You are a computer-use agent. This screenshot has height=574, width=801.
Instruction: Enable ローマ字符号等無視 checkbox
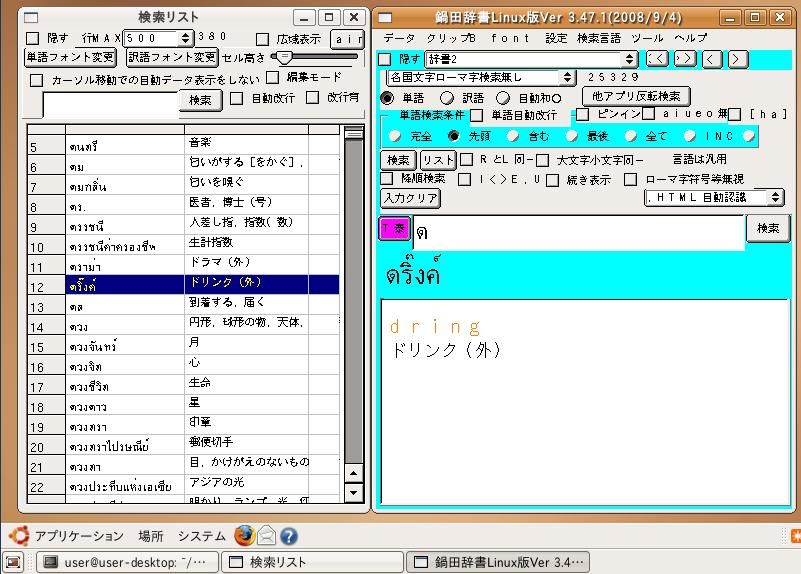630,179
